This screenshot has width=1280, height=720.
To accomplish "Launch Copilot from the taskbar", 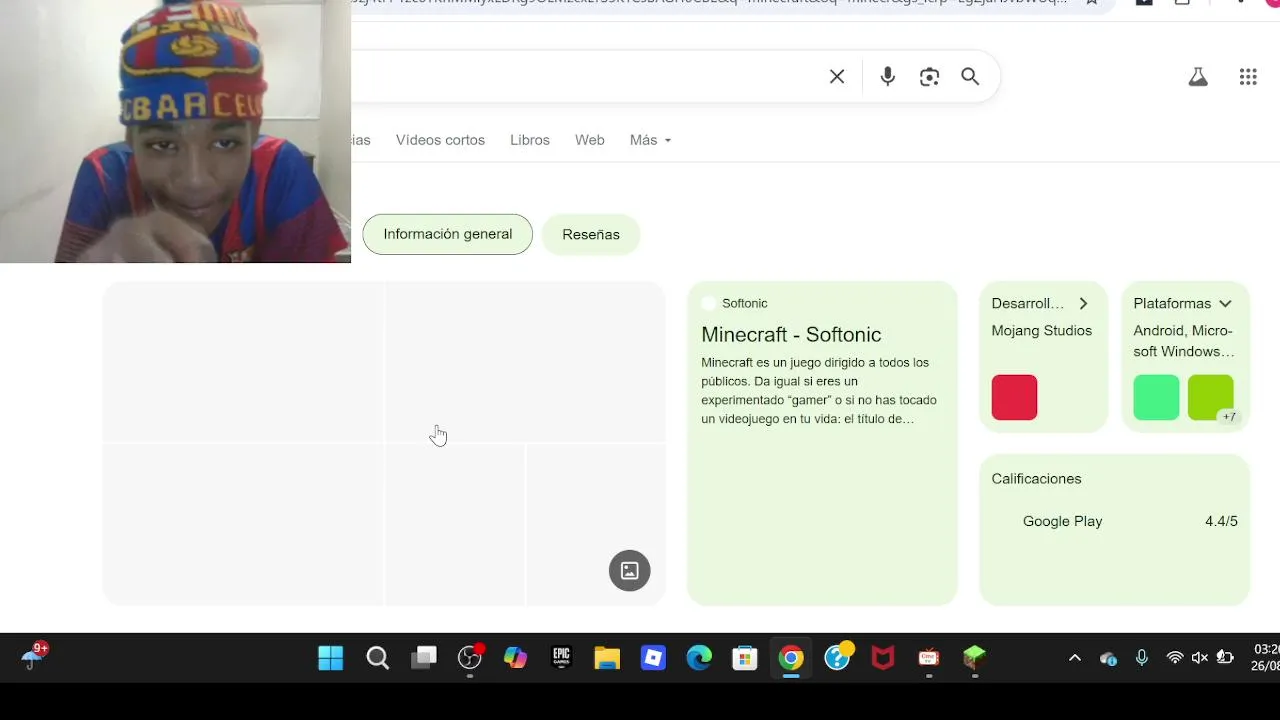I will (516, 658).
